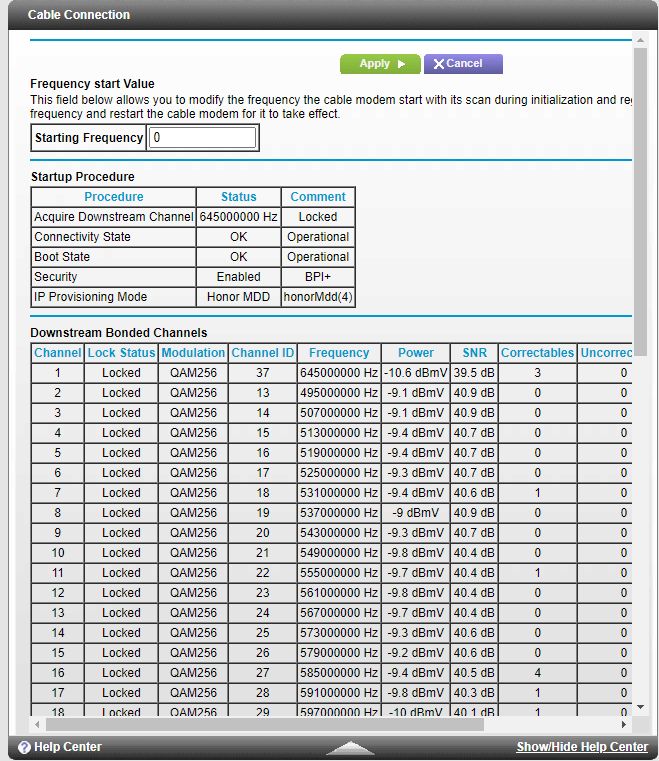Select the 645000000 Hz status cell in Startup Procedure
Screen dimensions: 659x761
click(238, 216)
